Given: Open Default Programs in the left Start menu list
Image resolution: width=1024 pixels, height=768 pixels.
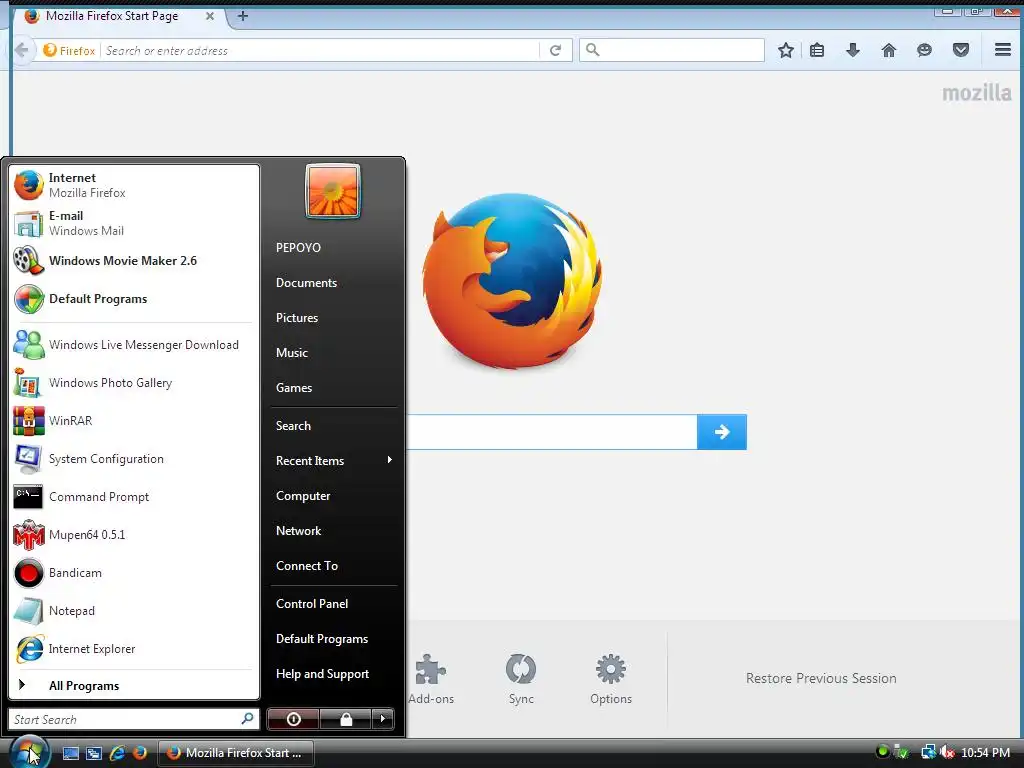Looking at the screenshot, I should [133, 298].
